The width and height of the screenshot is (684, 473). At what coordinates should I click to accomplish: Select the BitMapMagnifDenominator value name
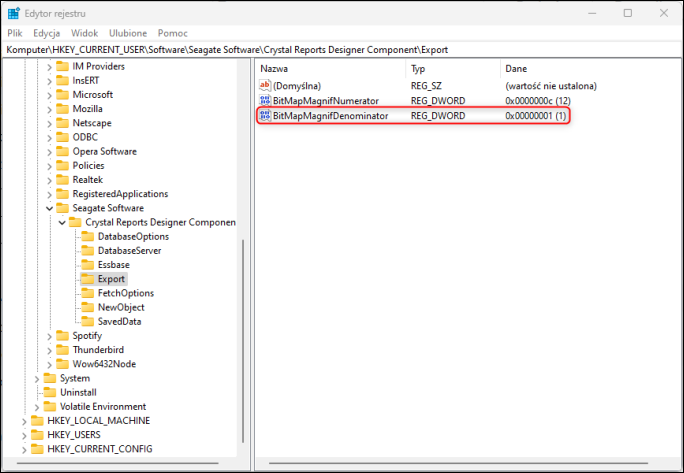(x=330, y=116)
